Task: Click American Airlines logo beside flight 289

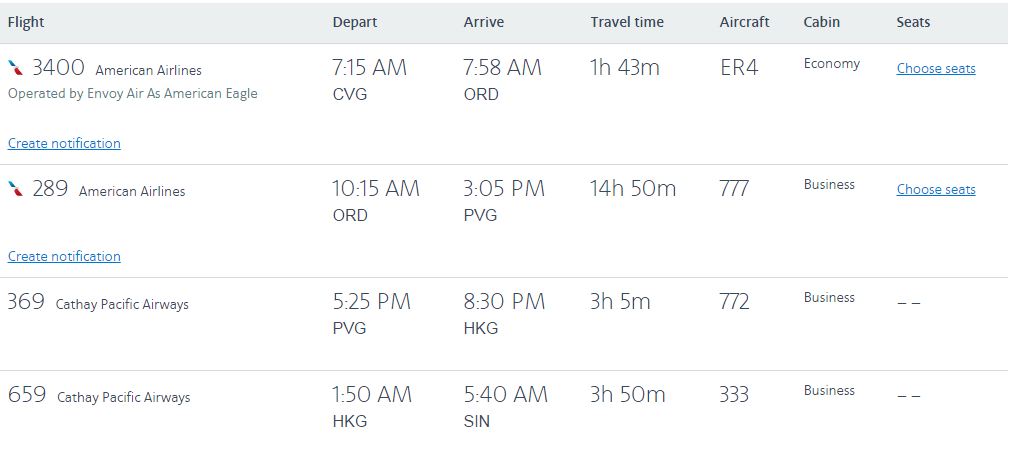Action: 15,189
